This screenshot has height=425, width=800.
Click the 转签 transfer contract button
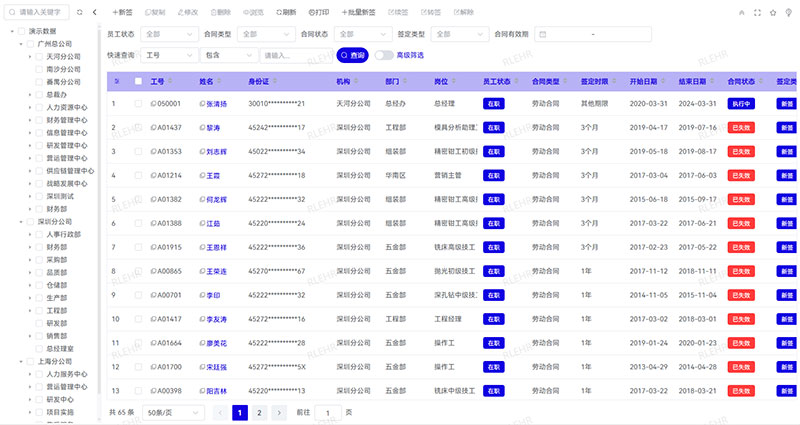431,12
